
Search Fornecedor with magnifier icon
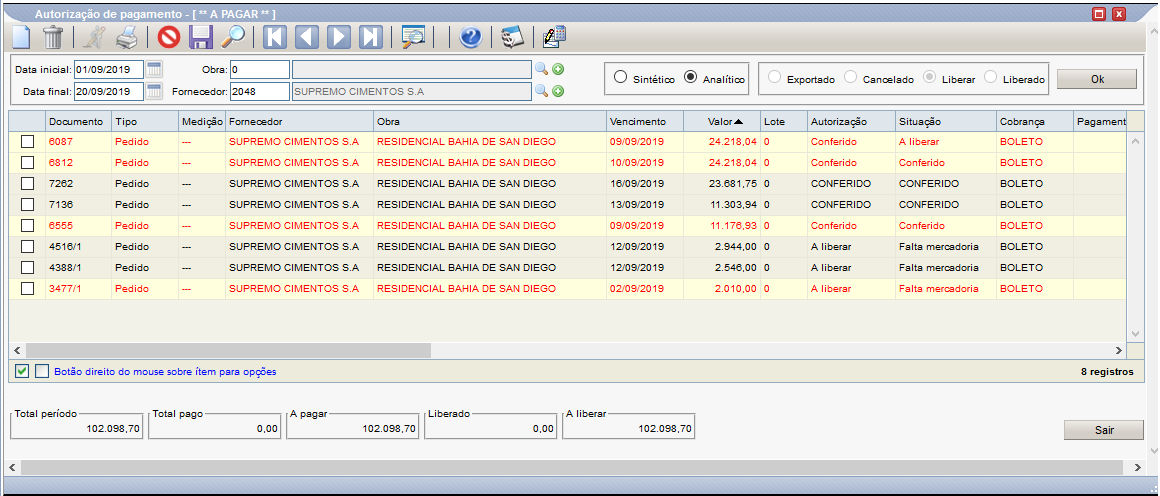click(542, 91)
